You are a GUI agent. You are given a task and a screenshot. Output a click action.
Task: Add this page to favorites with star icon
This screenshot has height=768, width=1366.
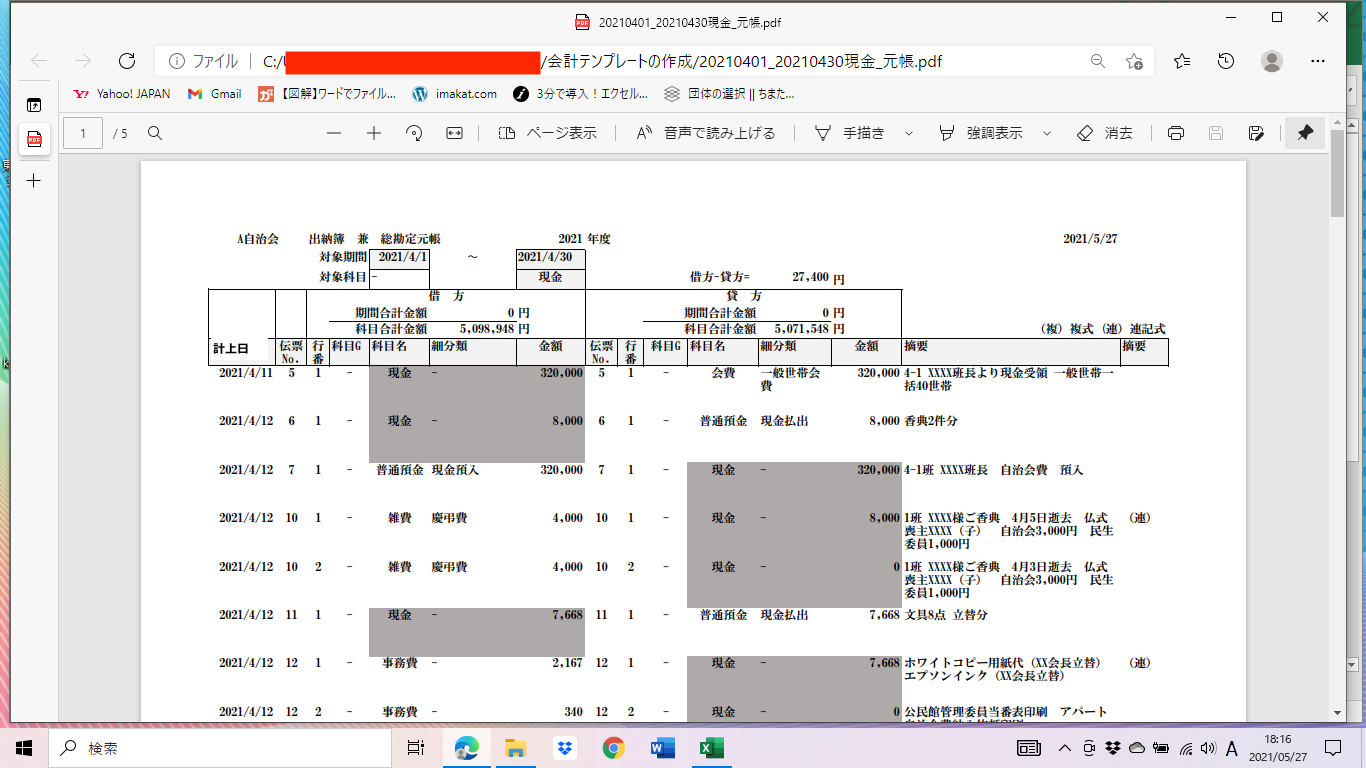[x=1134, y=61]
